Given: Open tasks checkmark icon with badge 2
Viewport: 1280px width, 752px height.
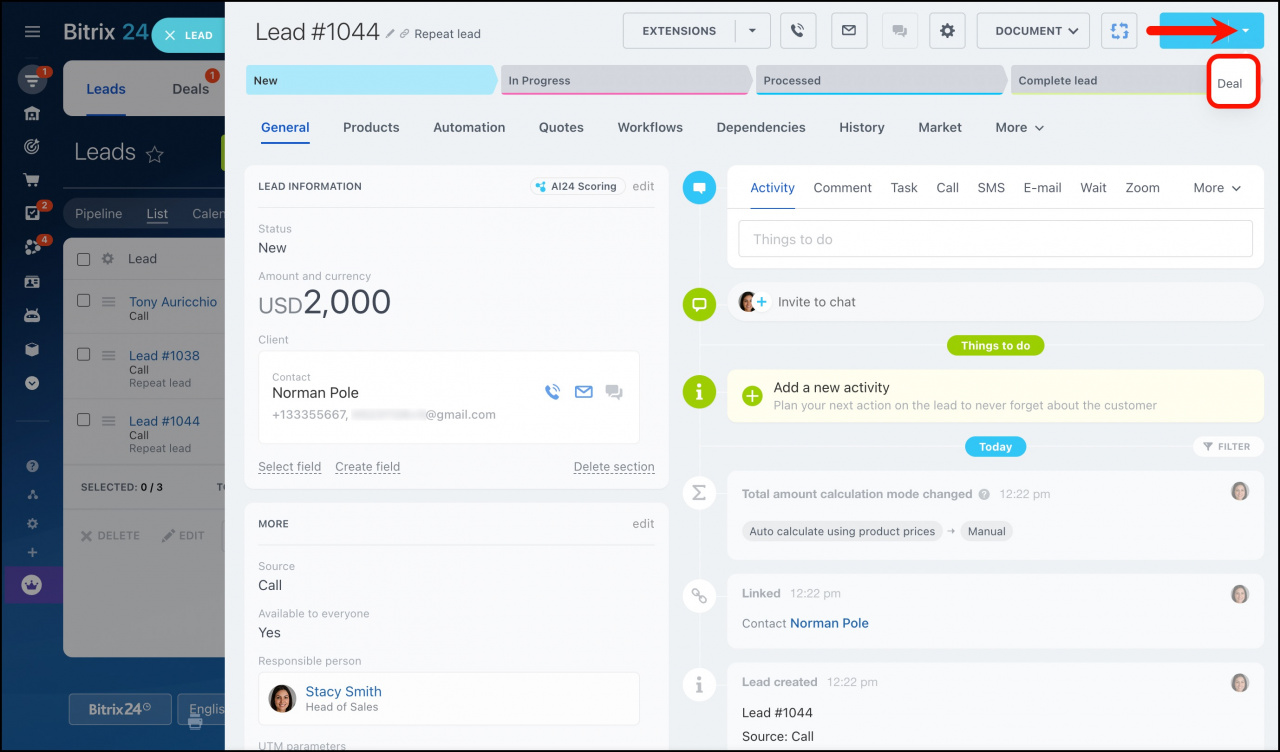Looking at the screenshot, I should tap(32, 213).
